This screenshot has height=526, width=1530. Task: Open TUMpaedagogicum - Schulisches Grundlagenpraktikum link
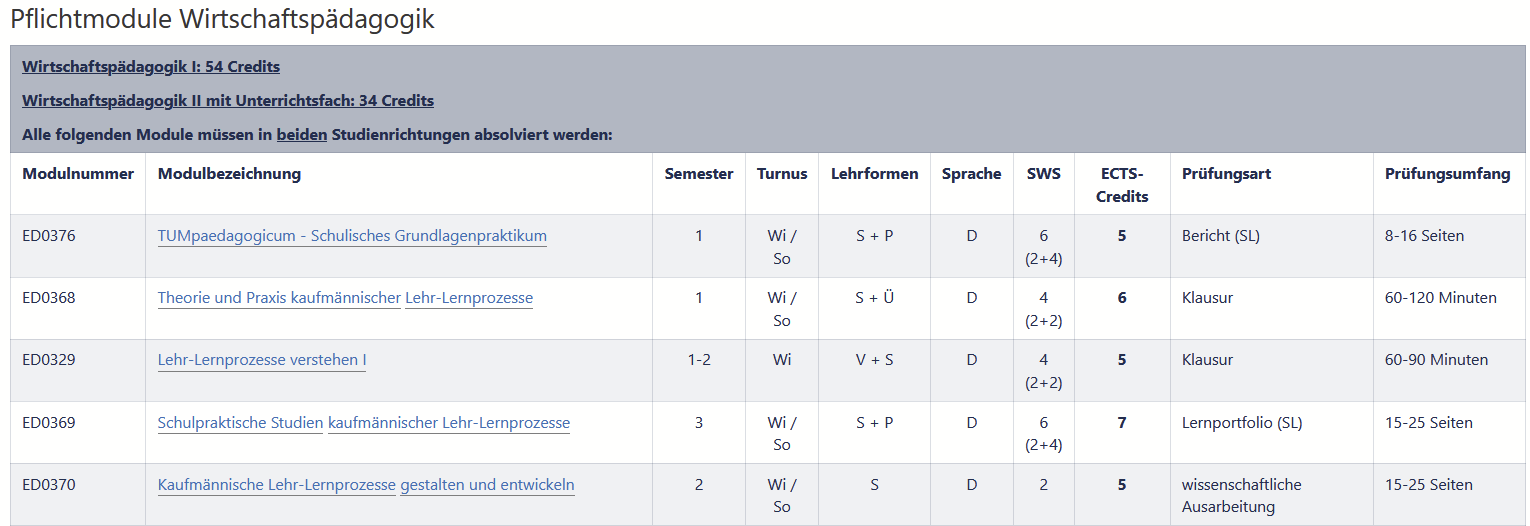[x=352, y=237]
